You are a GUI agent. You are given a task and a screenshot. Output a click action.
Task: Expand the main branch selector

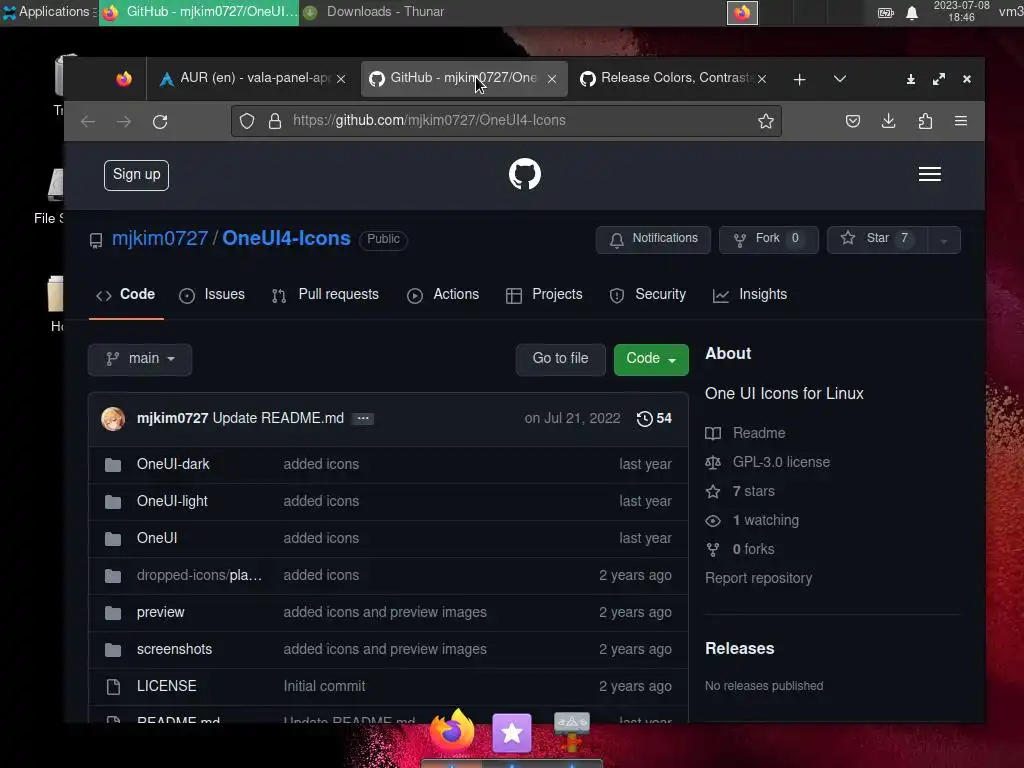[140, 359]
